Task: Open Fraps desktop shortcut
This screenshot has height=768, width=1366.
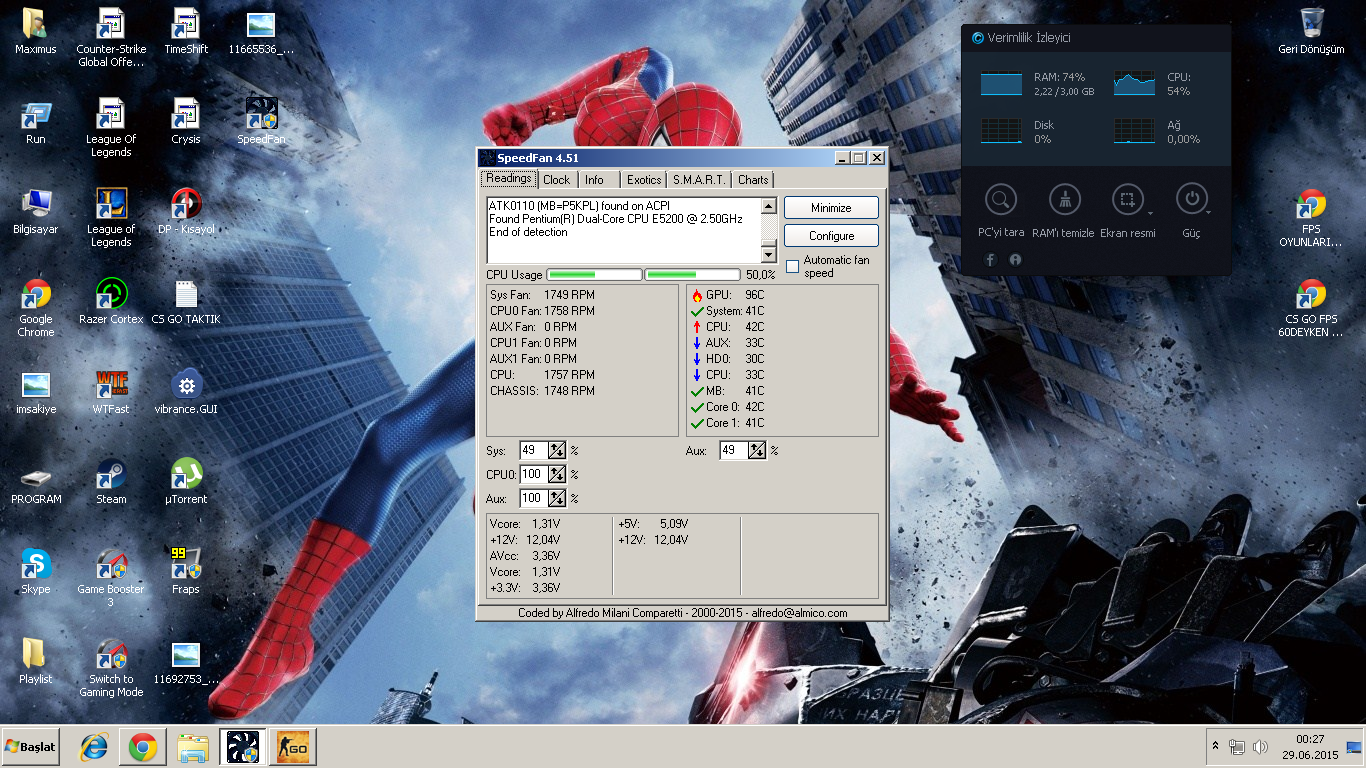Action: pyautogui.click(x=186, y=564)
